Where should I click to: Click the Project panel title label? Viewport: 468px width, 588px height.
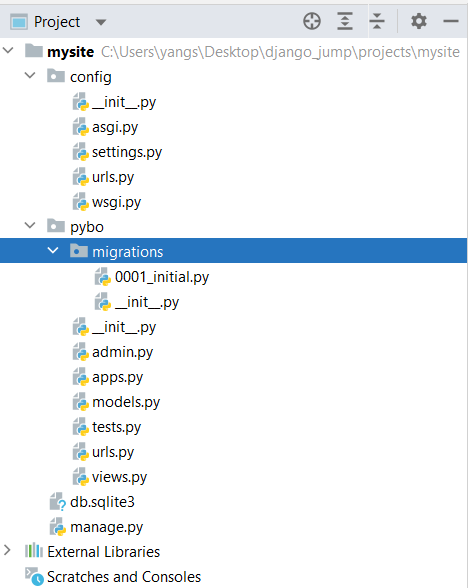57,22
